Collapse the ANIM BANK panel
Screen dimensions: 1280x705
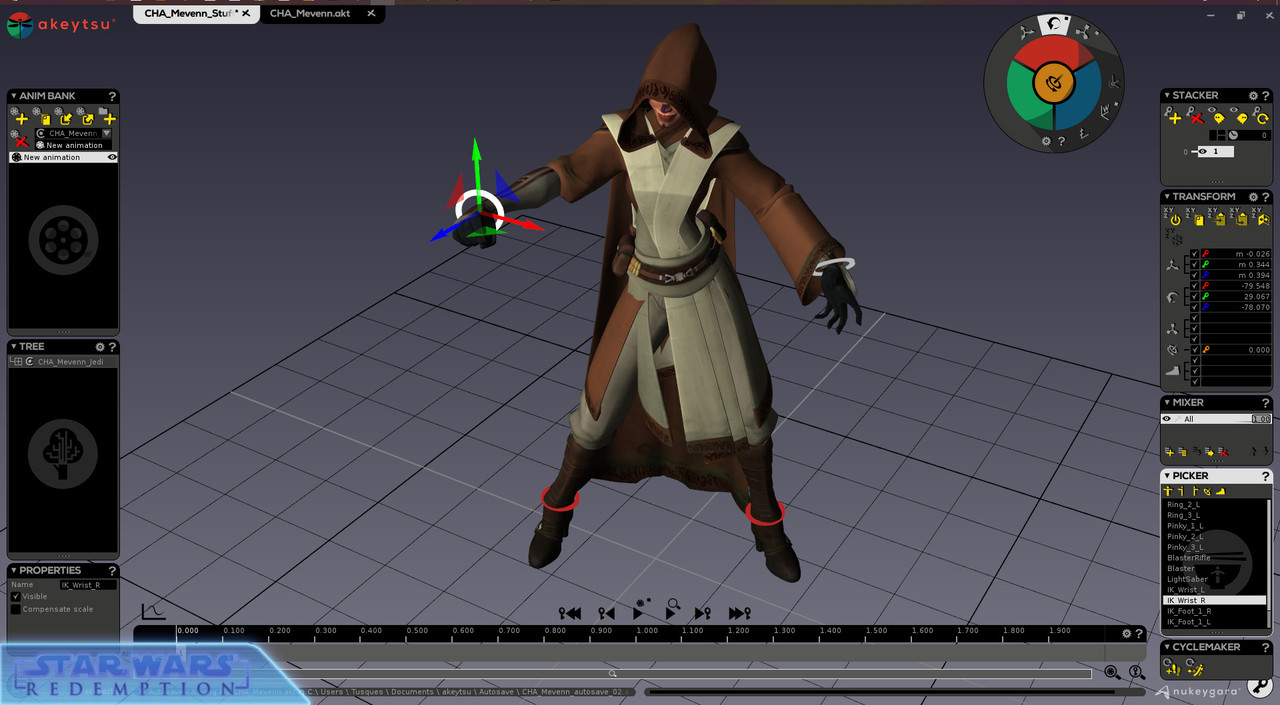coord(14,96)
